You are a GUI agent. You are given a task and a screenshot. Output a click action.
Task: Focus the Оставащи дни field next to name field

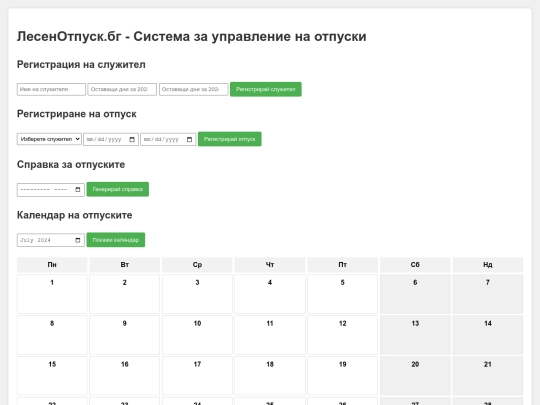pyautogui.click(x=122, y=89)
